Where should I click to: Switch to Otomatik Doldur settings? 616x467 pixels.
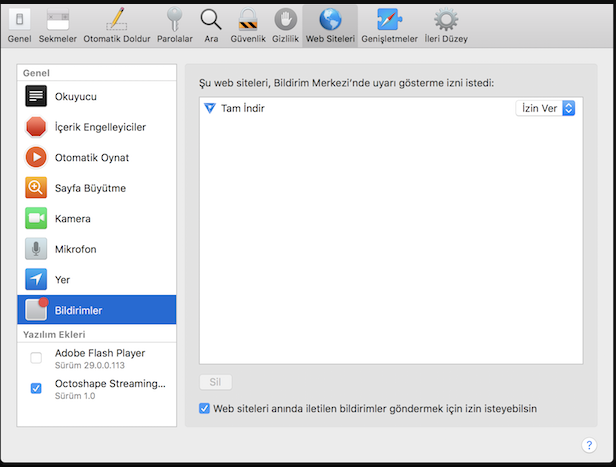tap(116, 25)
